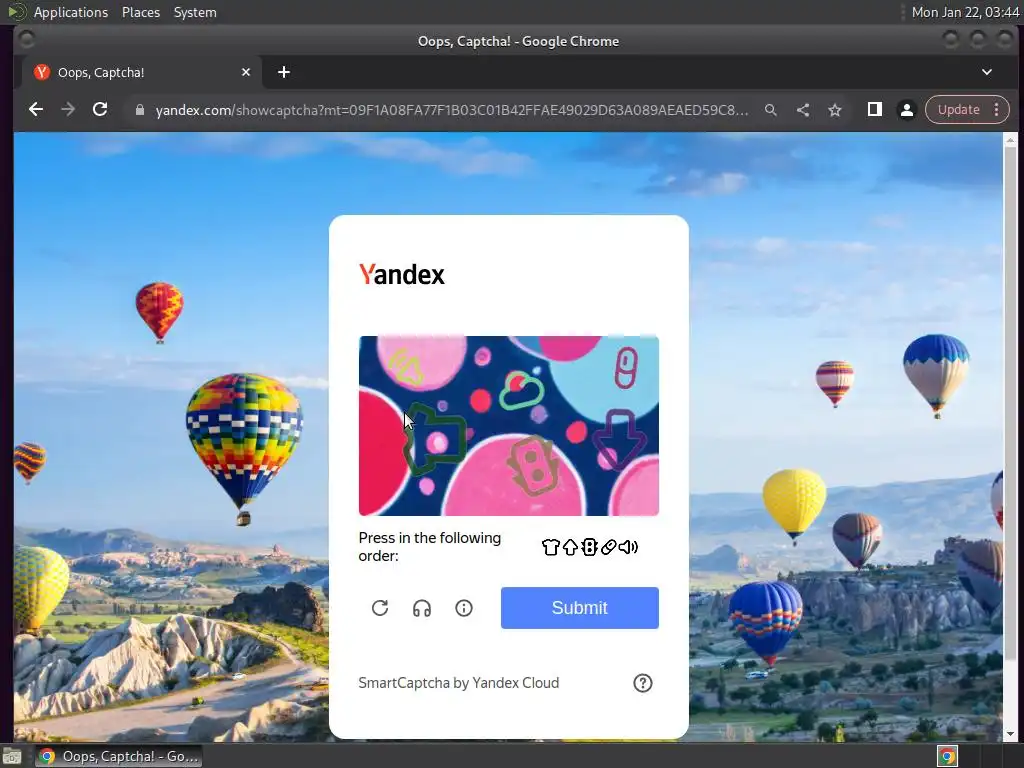Click the required order icon sequence
1024x768 pixels.
[x=590, y=547]
